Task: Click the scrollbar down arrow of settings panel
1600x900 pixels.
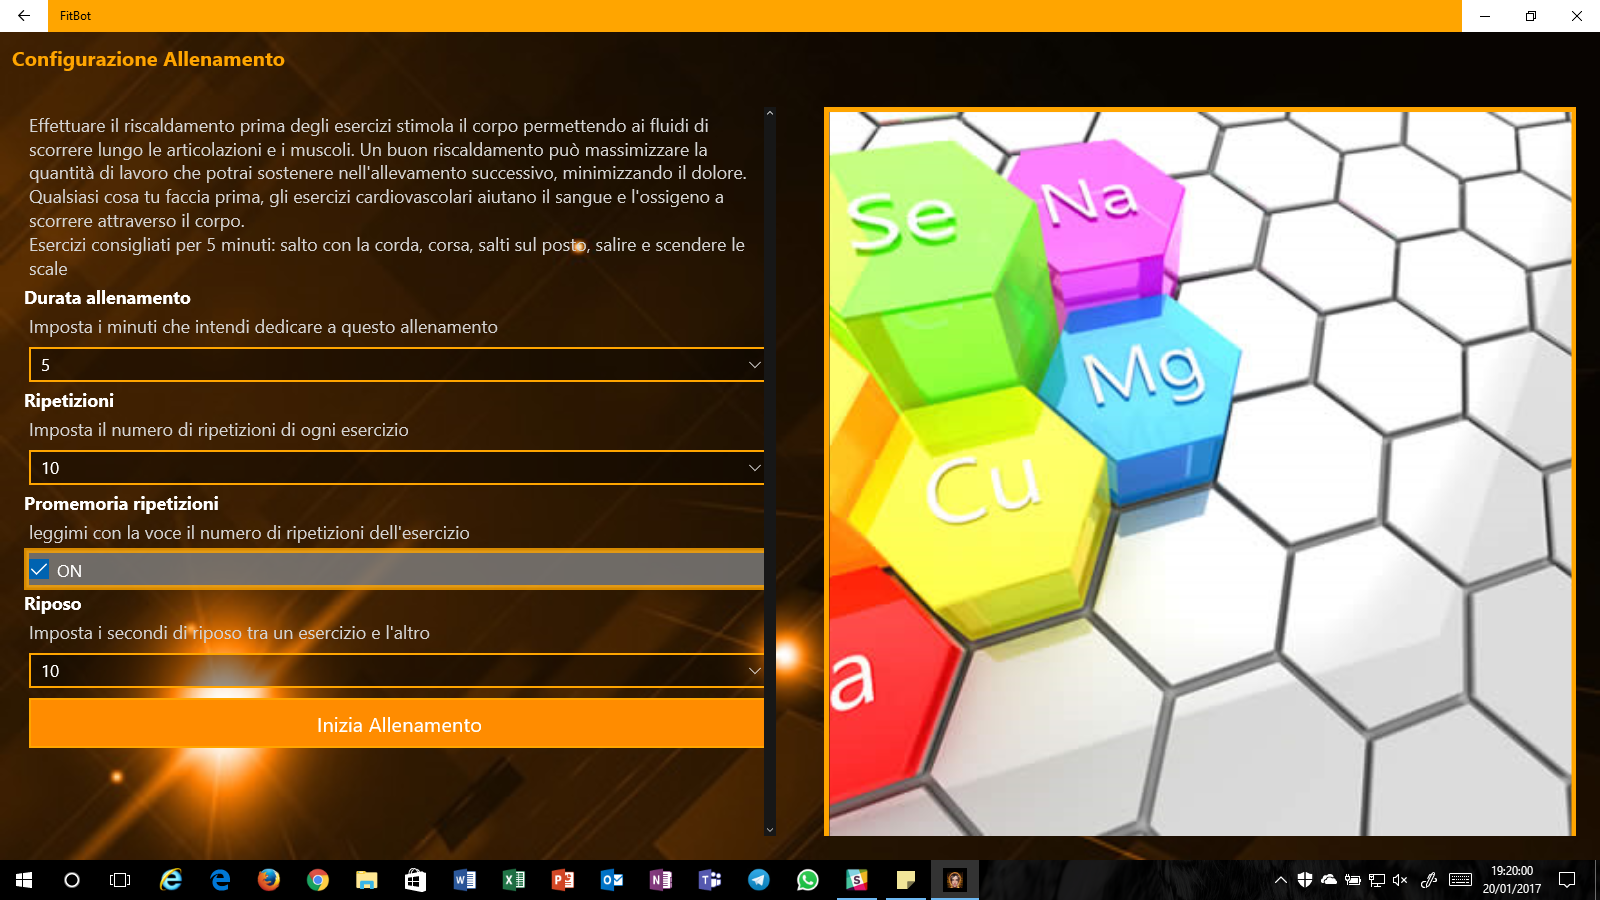Action: 770,829
